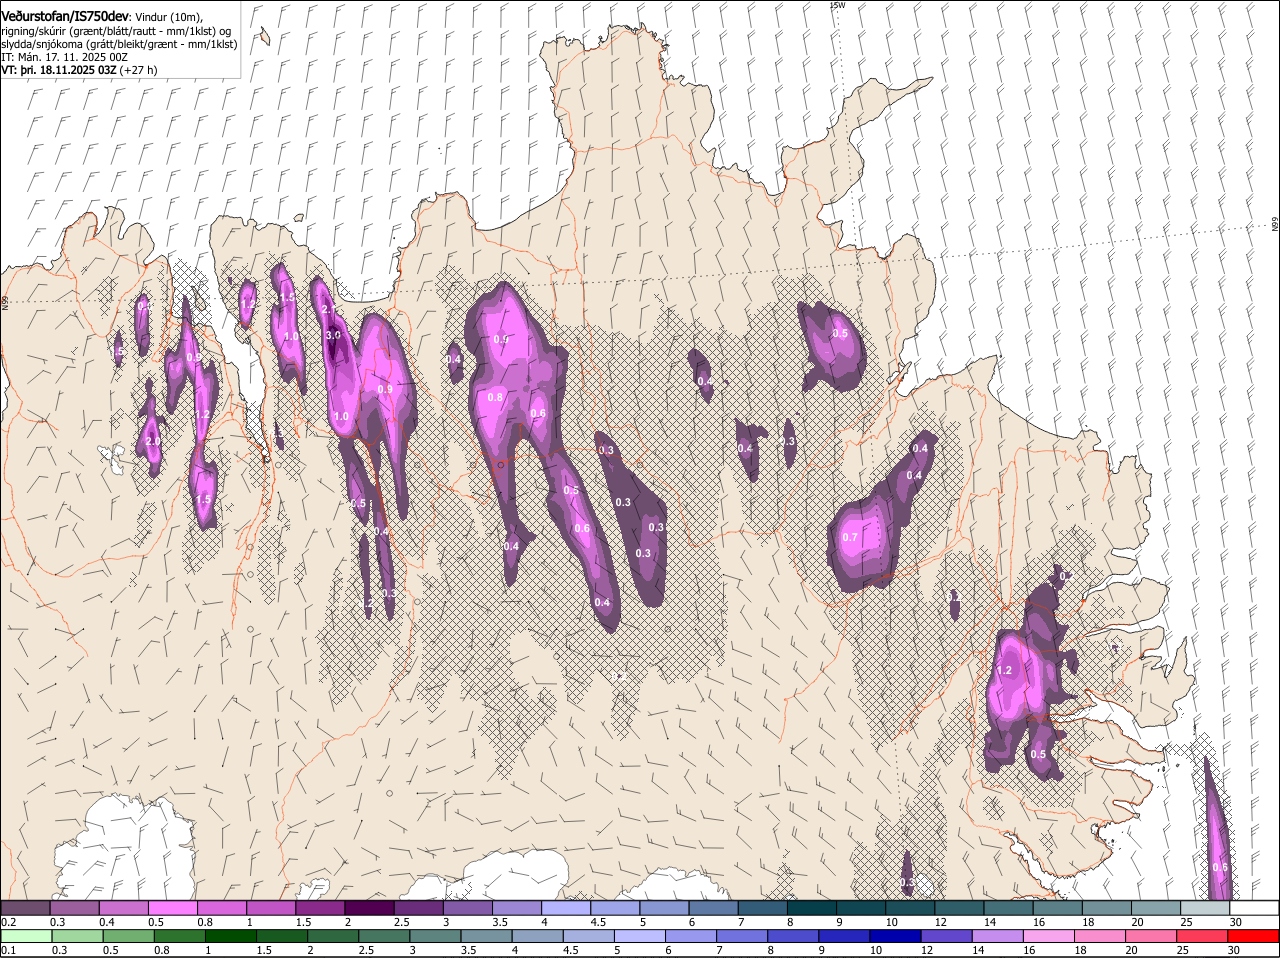Viewport: 1280px width, 958px height.
Task: Click the white upper legend swatch labeled 30
Action: coord(1253,907)
